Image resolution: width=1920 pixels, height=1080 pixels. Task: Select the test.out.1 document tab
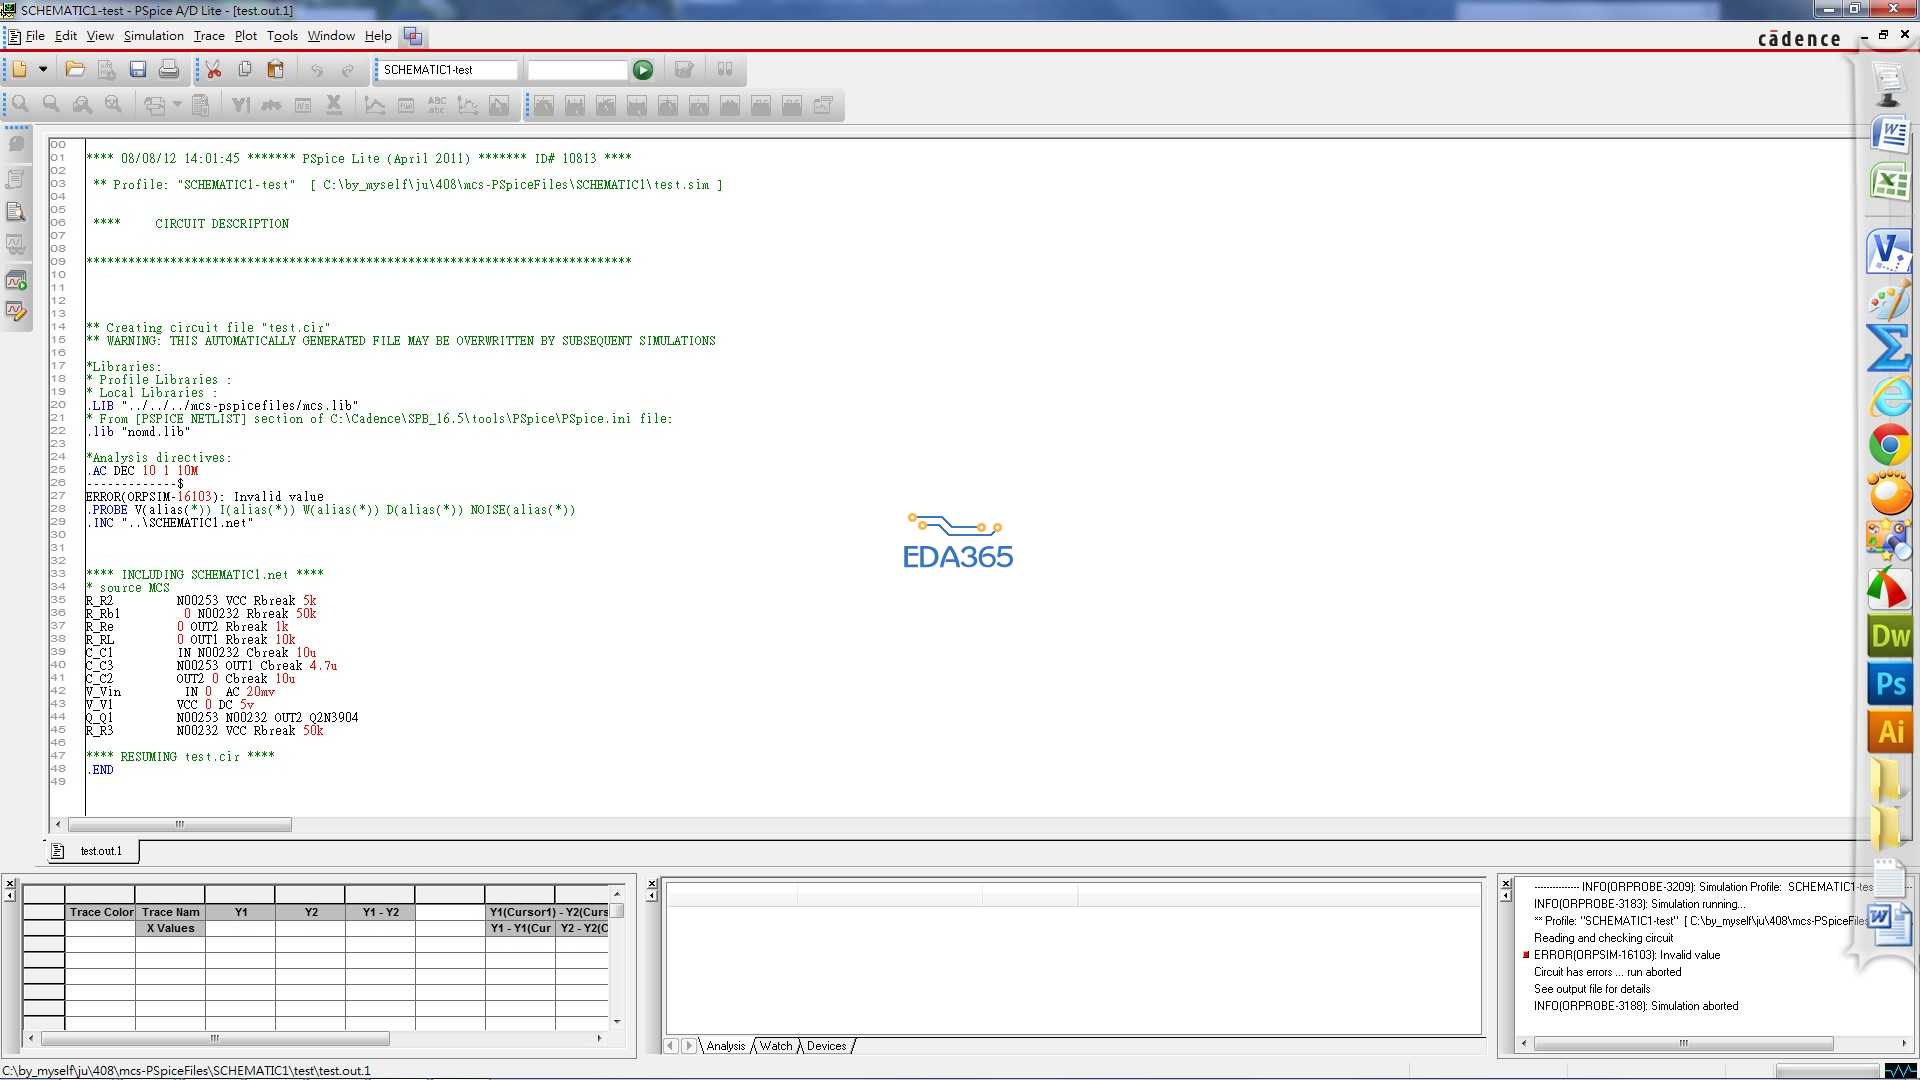(x=100, y=851)
